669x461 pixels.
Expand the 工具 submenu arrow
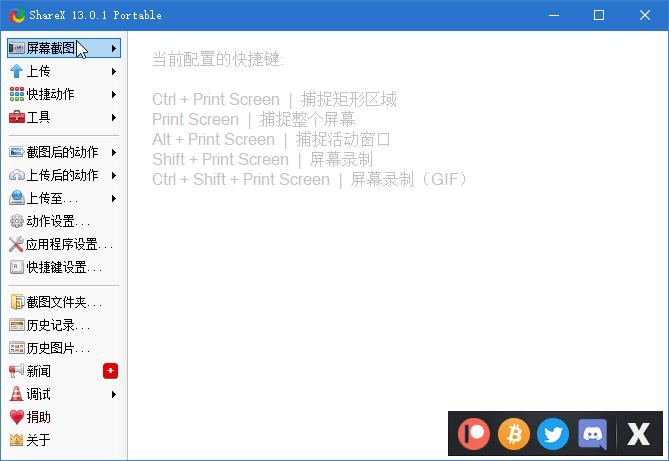click(114, 117)
